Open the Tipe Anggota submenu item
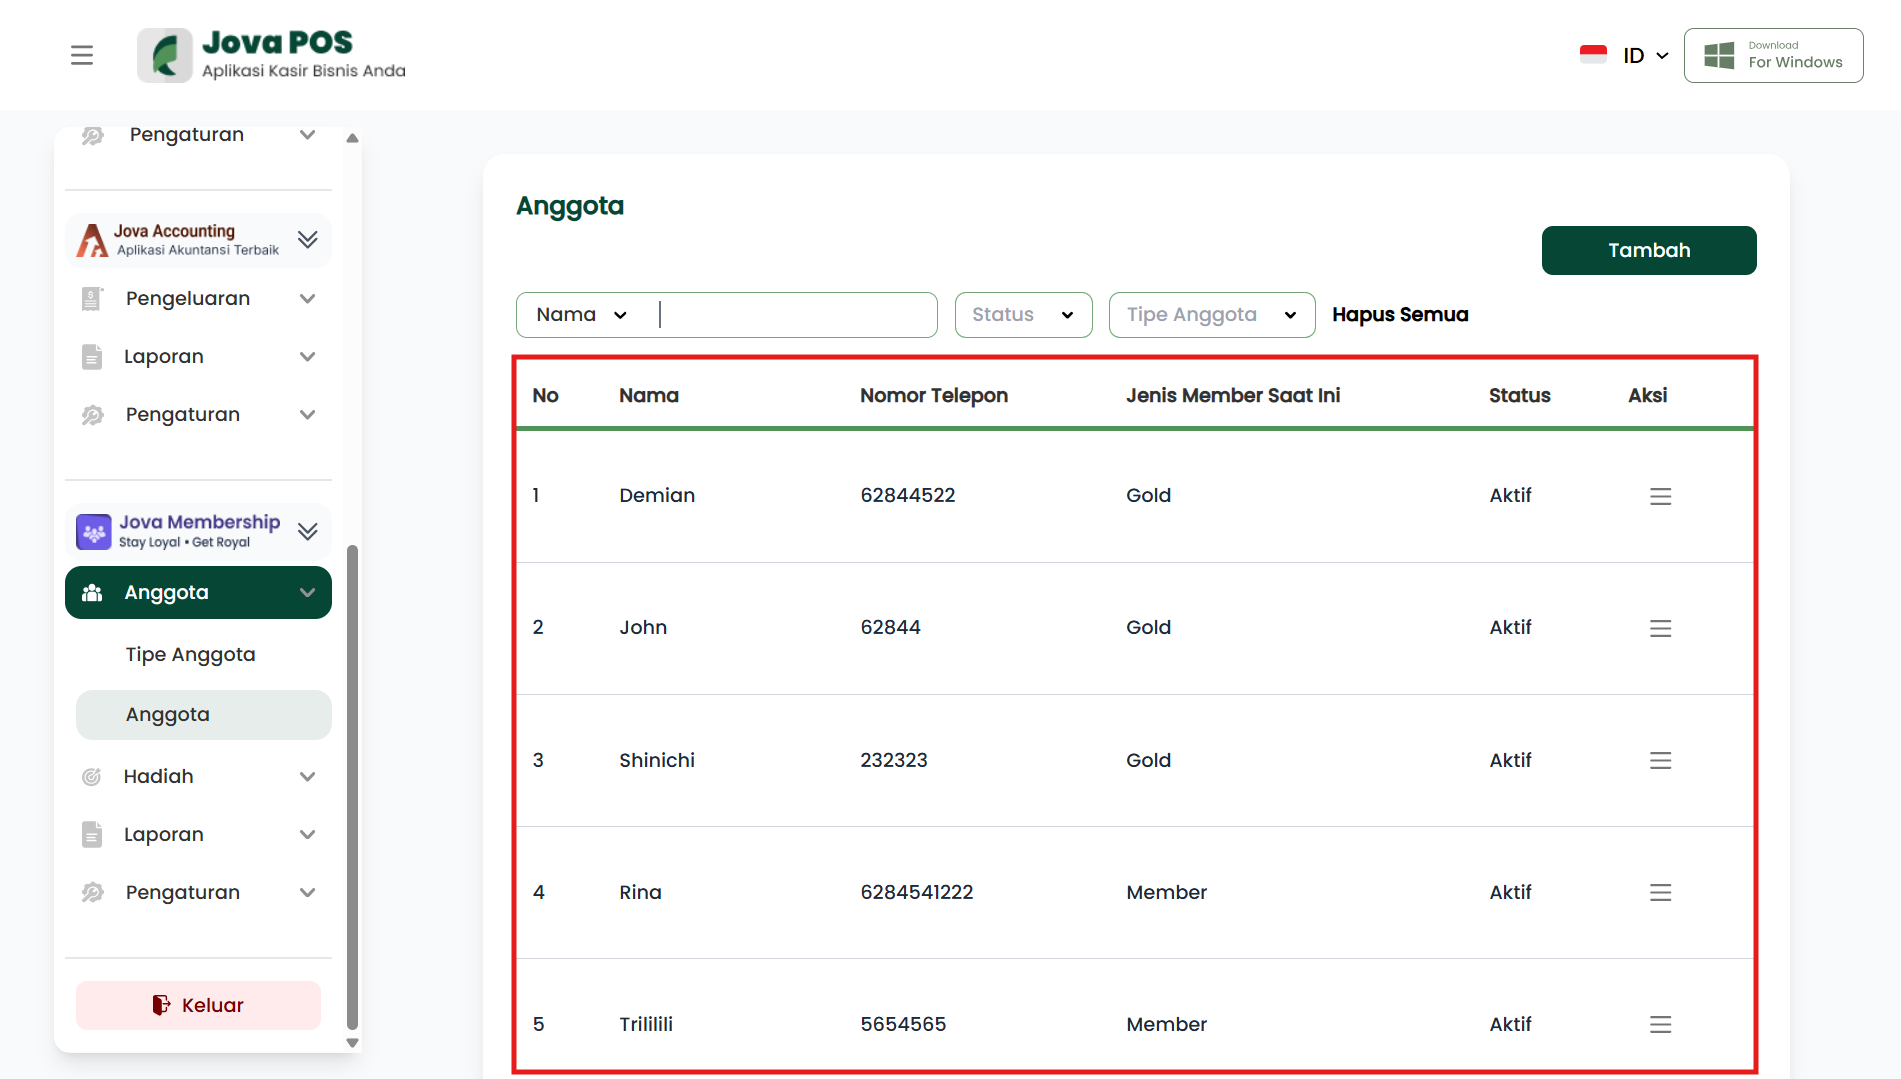 190,655
